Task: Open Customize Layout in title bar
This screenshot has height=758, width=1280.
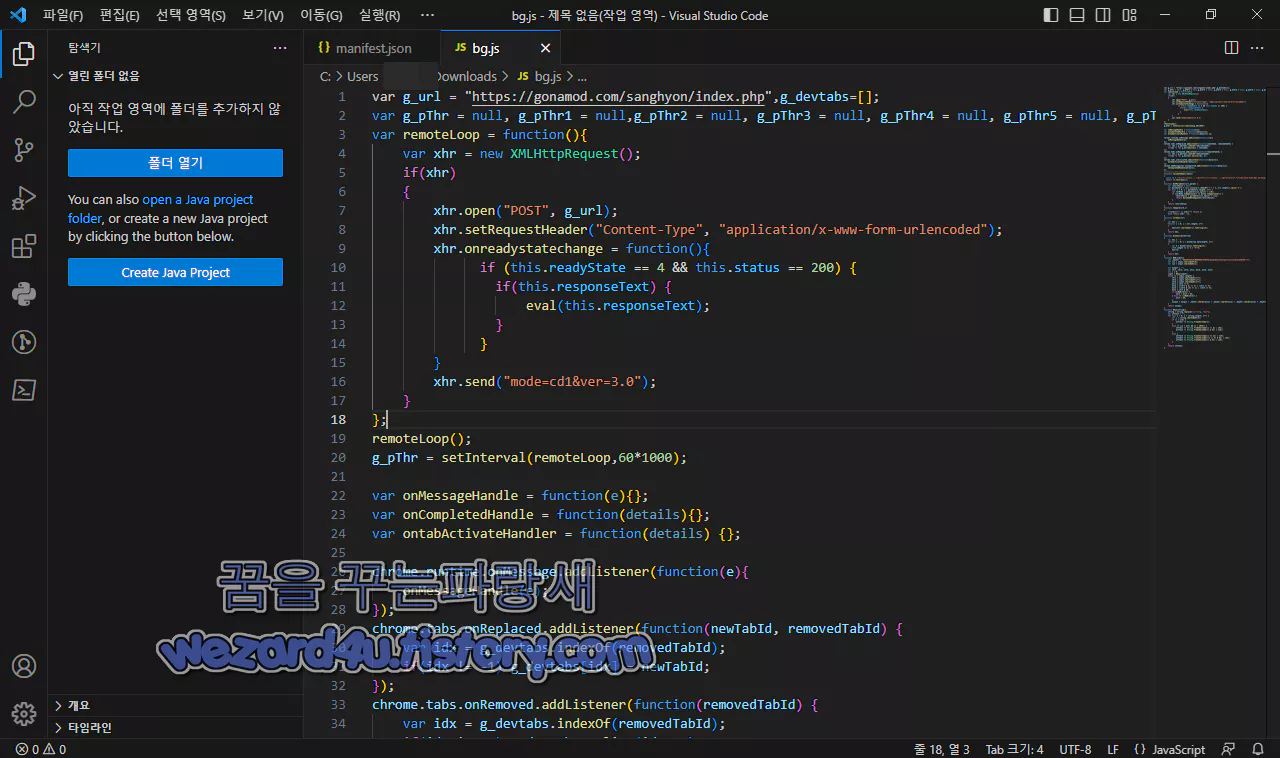Action: (x=1128, y=15)
